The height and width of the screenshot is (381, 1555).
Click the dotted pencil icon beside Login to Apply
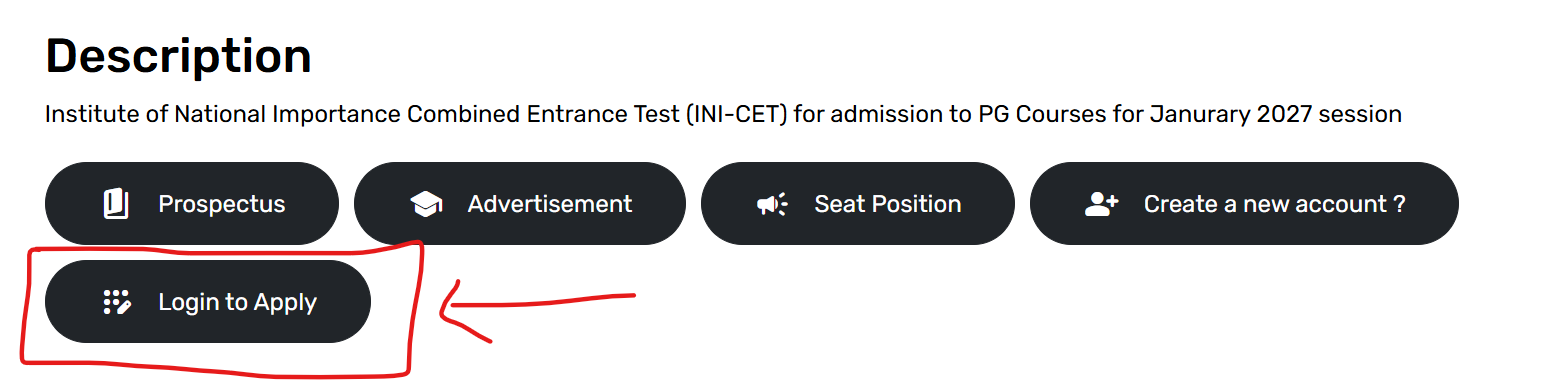point(118,302)
